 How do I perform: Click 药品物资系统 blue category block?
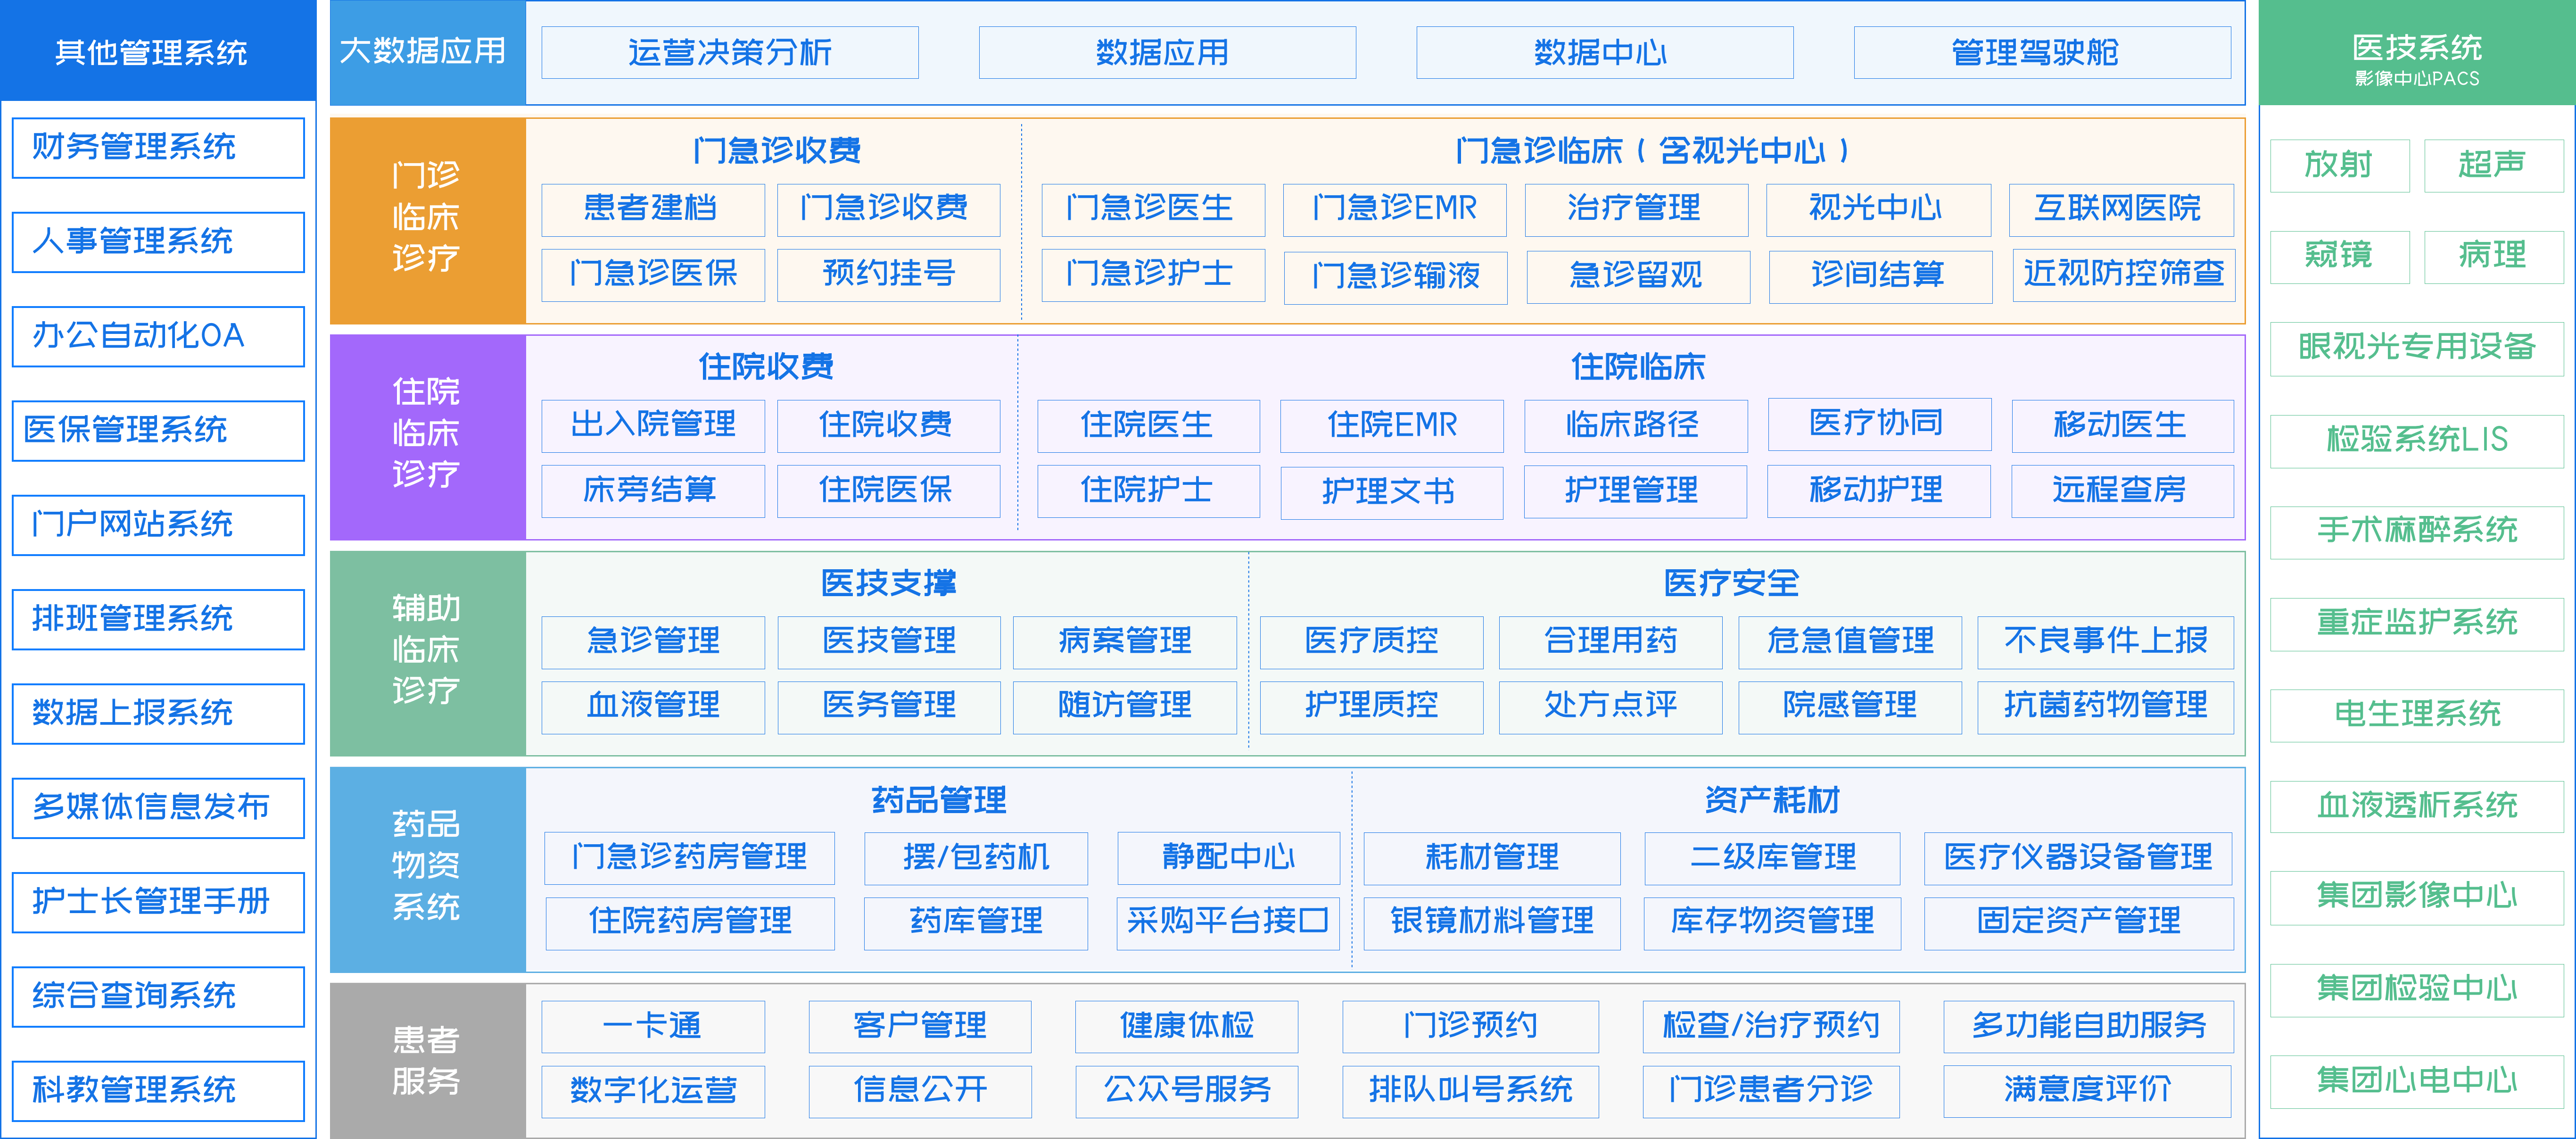point(427,870)
